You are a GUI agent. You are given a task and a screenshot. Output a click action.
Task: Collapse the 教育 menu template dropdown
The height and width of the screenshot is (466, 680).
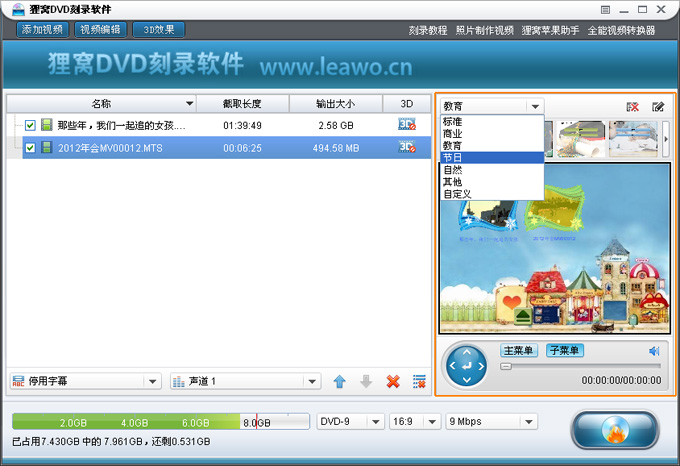coord(535,106)
